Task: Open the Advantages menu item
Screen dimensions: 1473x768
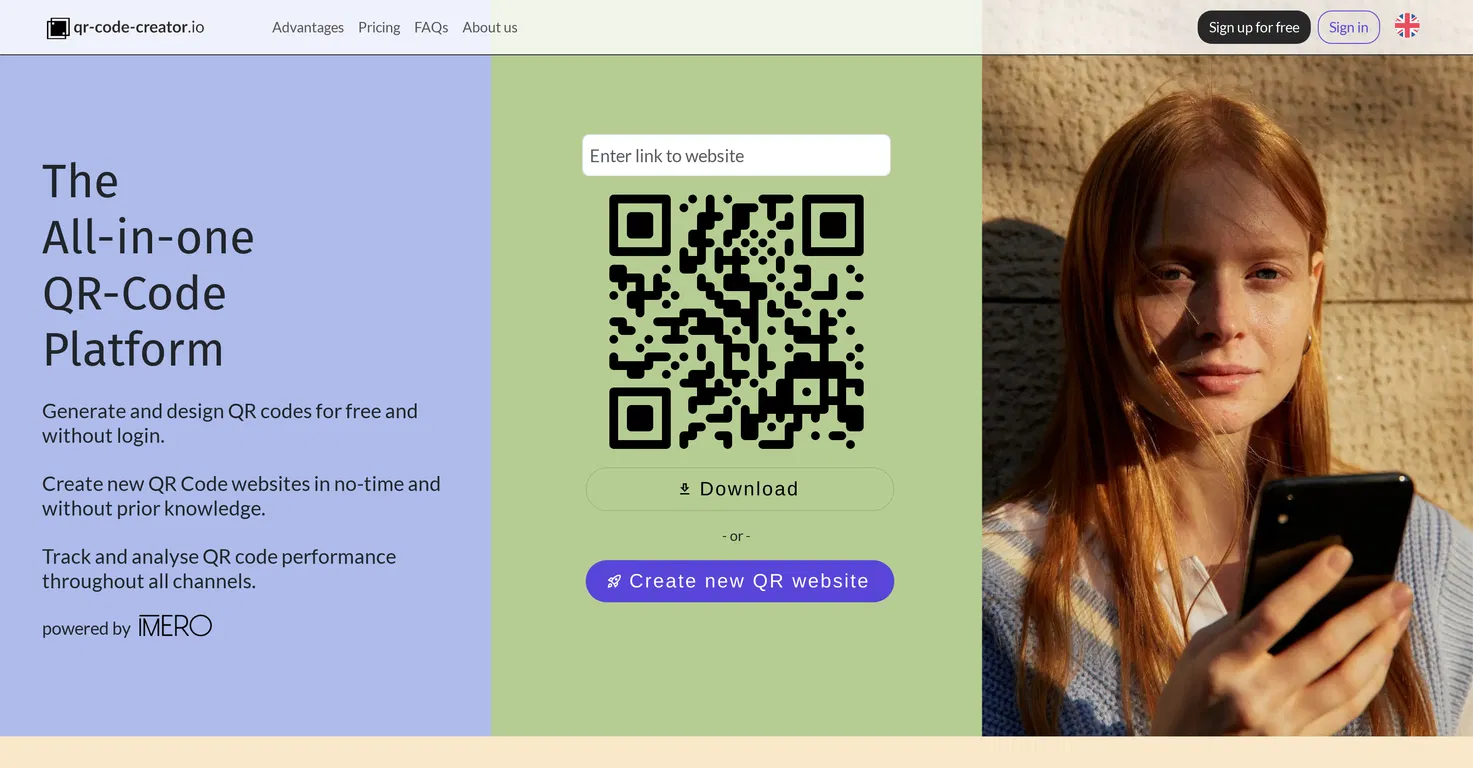Action: pos(308,27)
